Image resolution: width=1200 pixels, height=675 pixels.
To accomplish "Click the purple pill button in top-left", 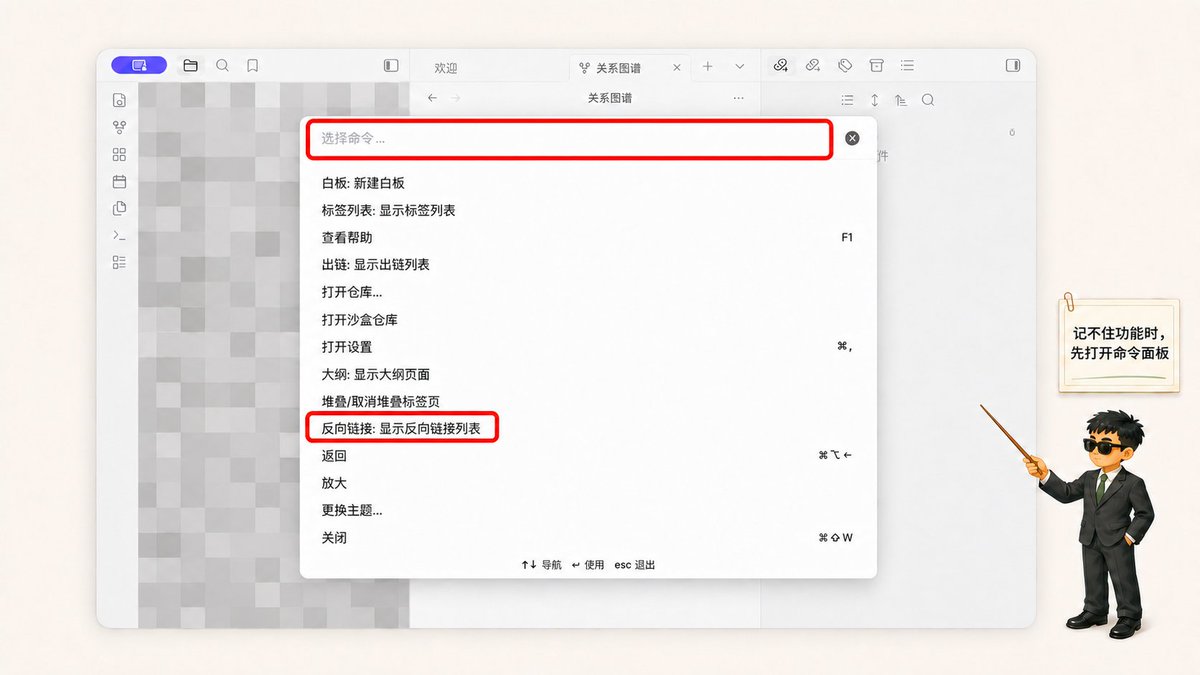I will [x=139, y=65].
